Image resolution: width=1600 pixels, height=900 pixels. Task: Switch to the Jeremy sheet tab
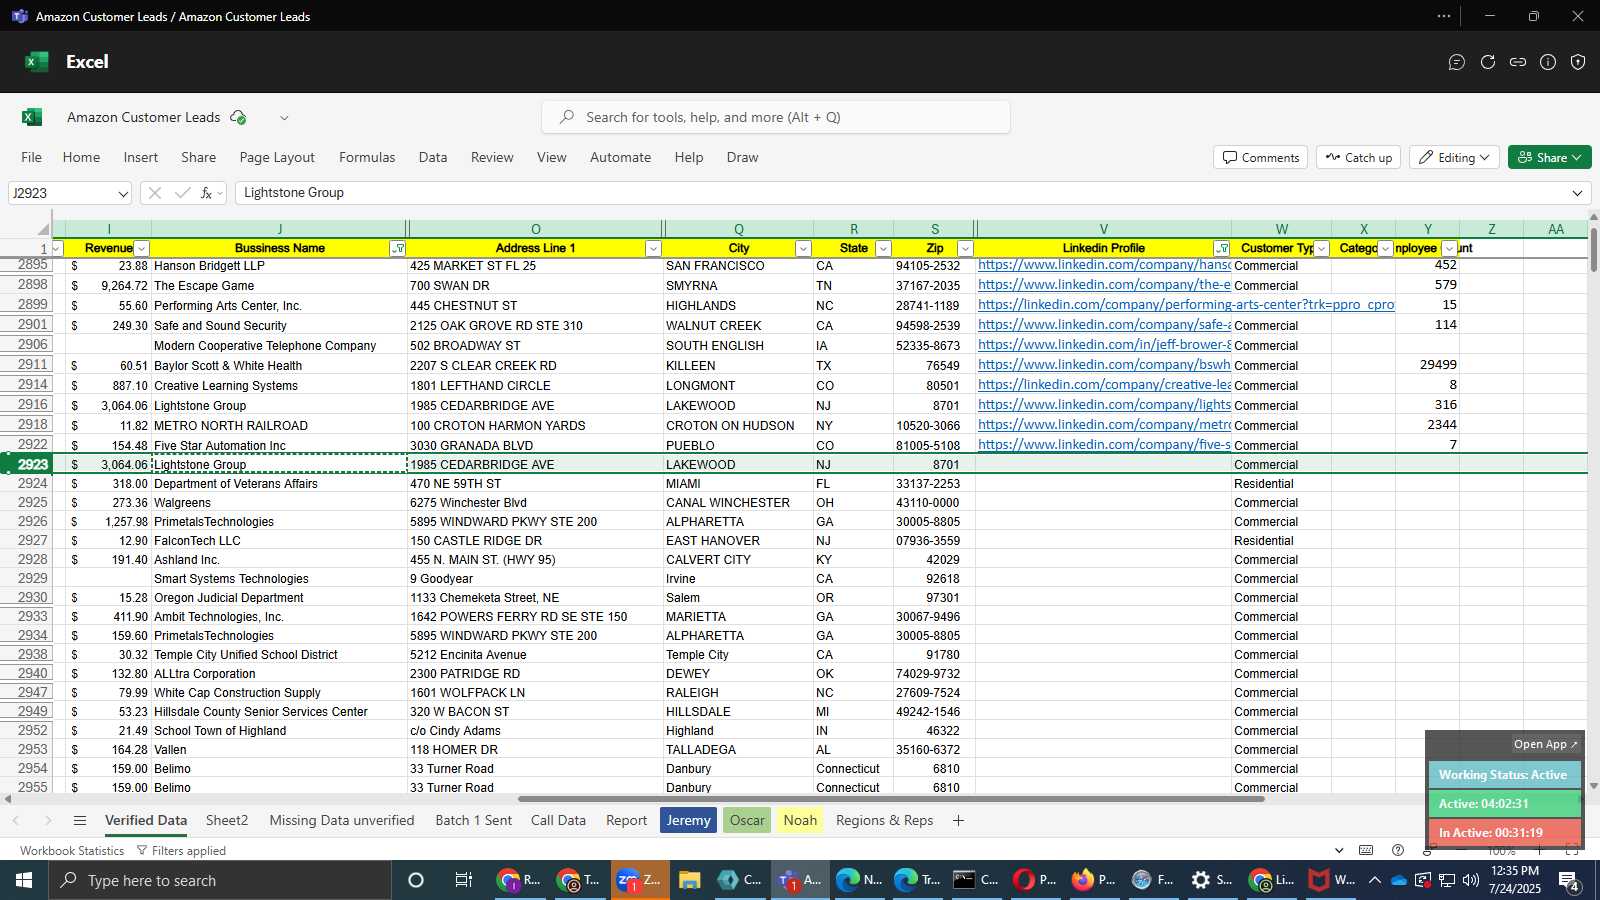(688, 820)
